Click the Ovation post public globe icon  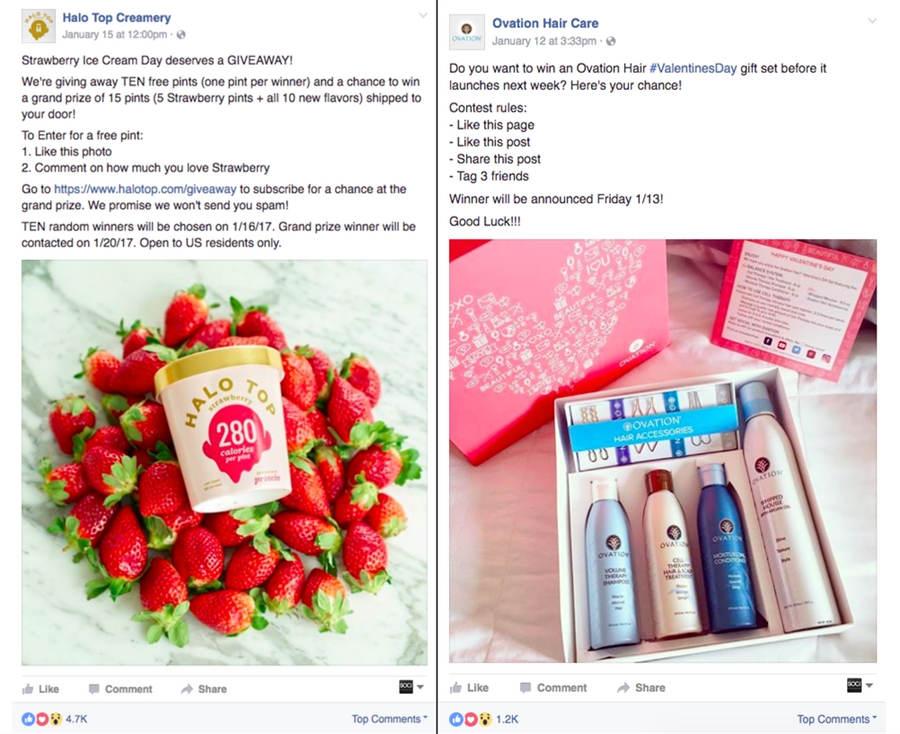(611, 41)
